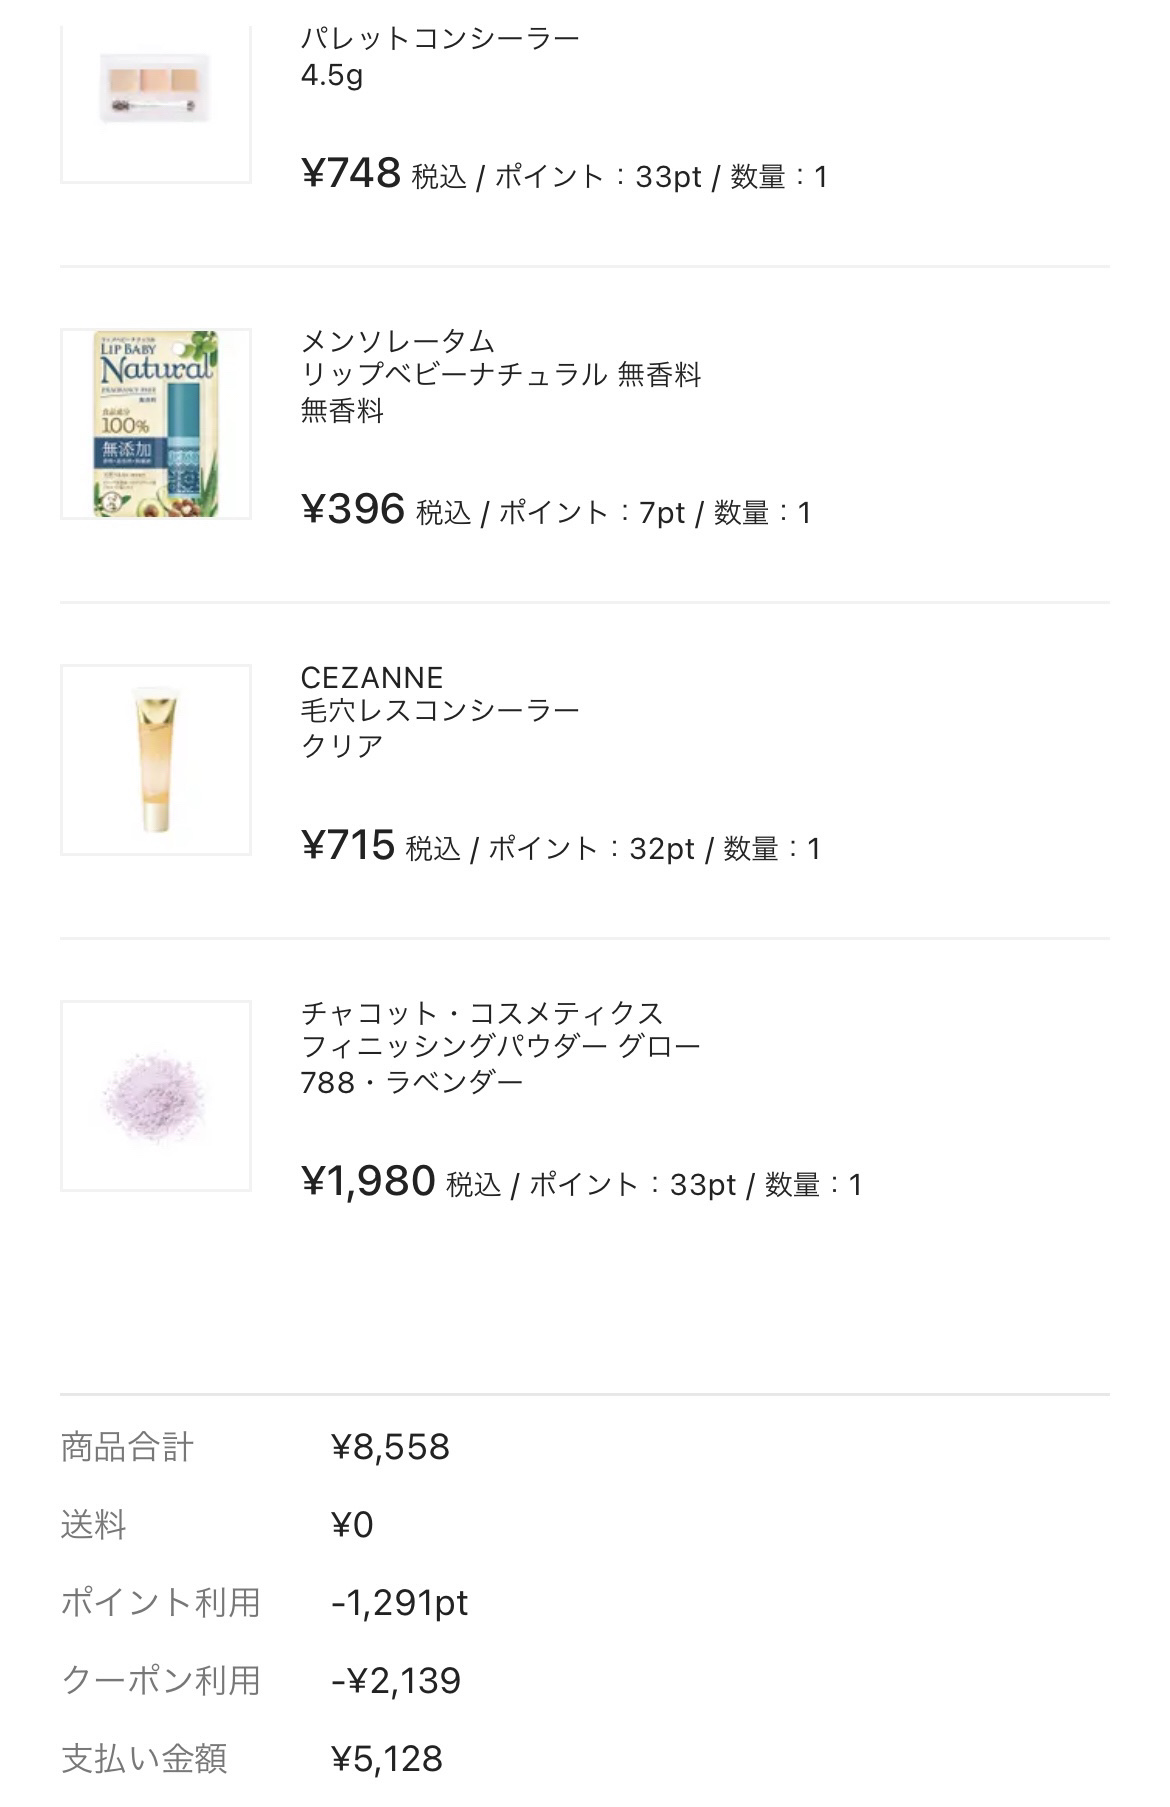Screen dimensions: 1170x1807
Task: Click the CEZANNE brand name
Action: [372, 677]
